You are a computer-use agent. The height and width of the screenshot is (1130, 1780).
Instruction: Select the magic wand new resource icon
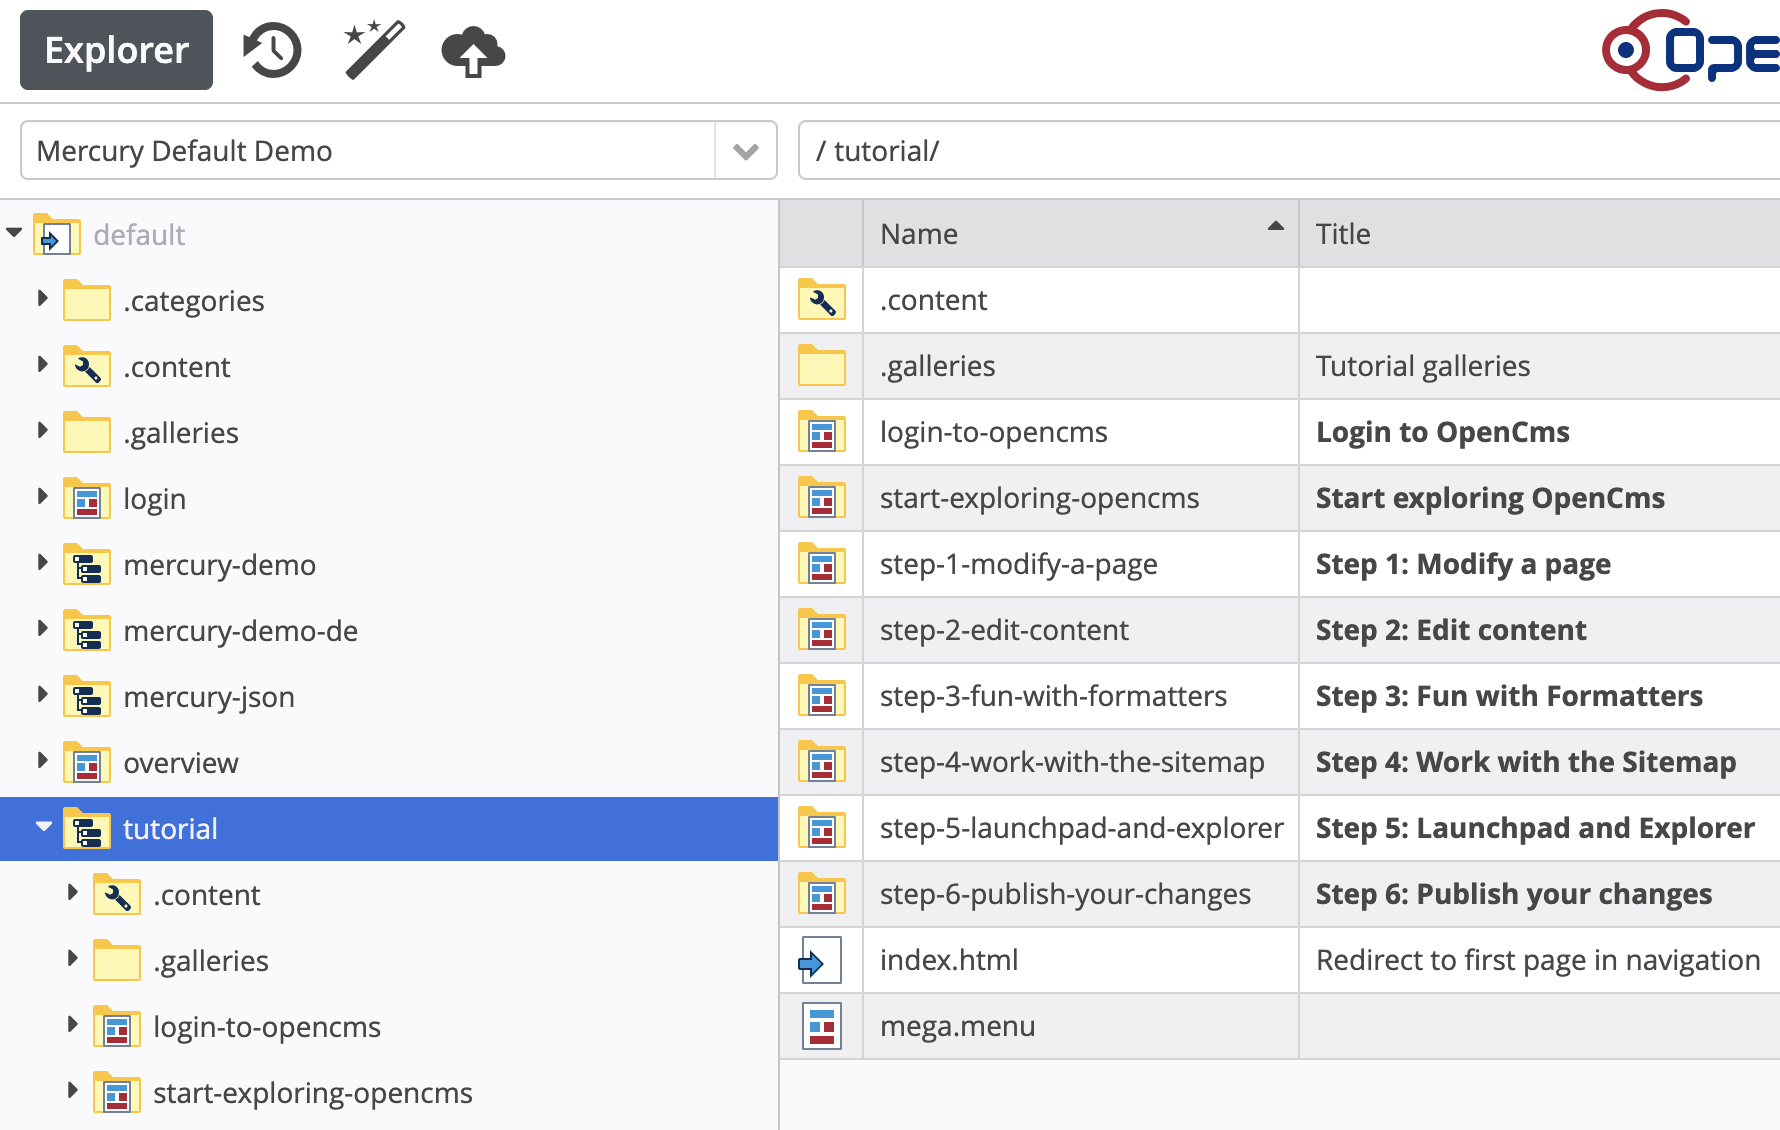tap(370, 50)
